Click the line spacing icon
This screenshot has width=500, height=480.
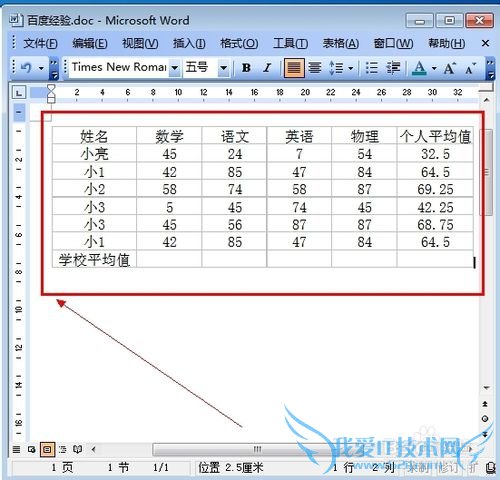[x=336, y=68]
